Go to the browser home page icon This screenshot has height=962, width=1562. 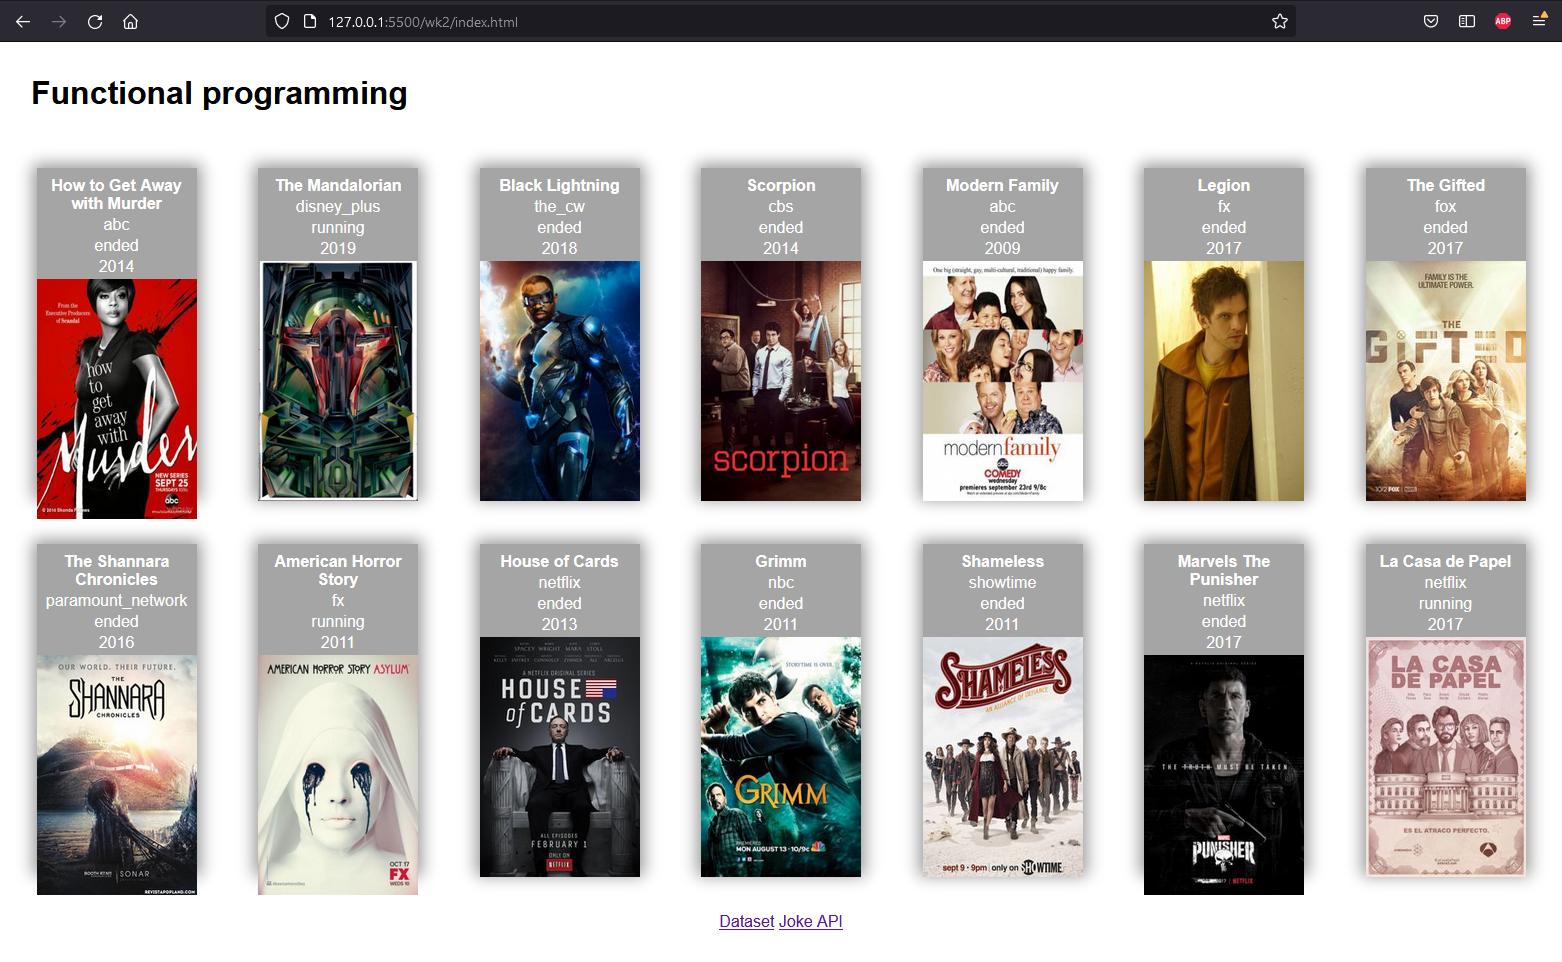(130, 21)
